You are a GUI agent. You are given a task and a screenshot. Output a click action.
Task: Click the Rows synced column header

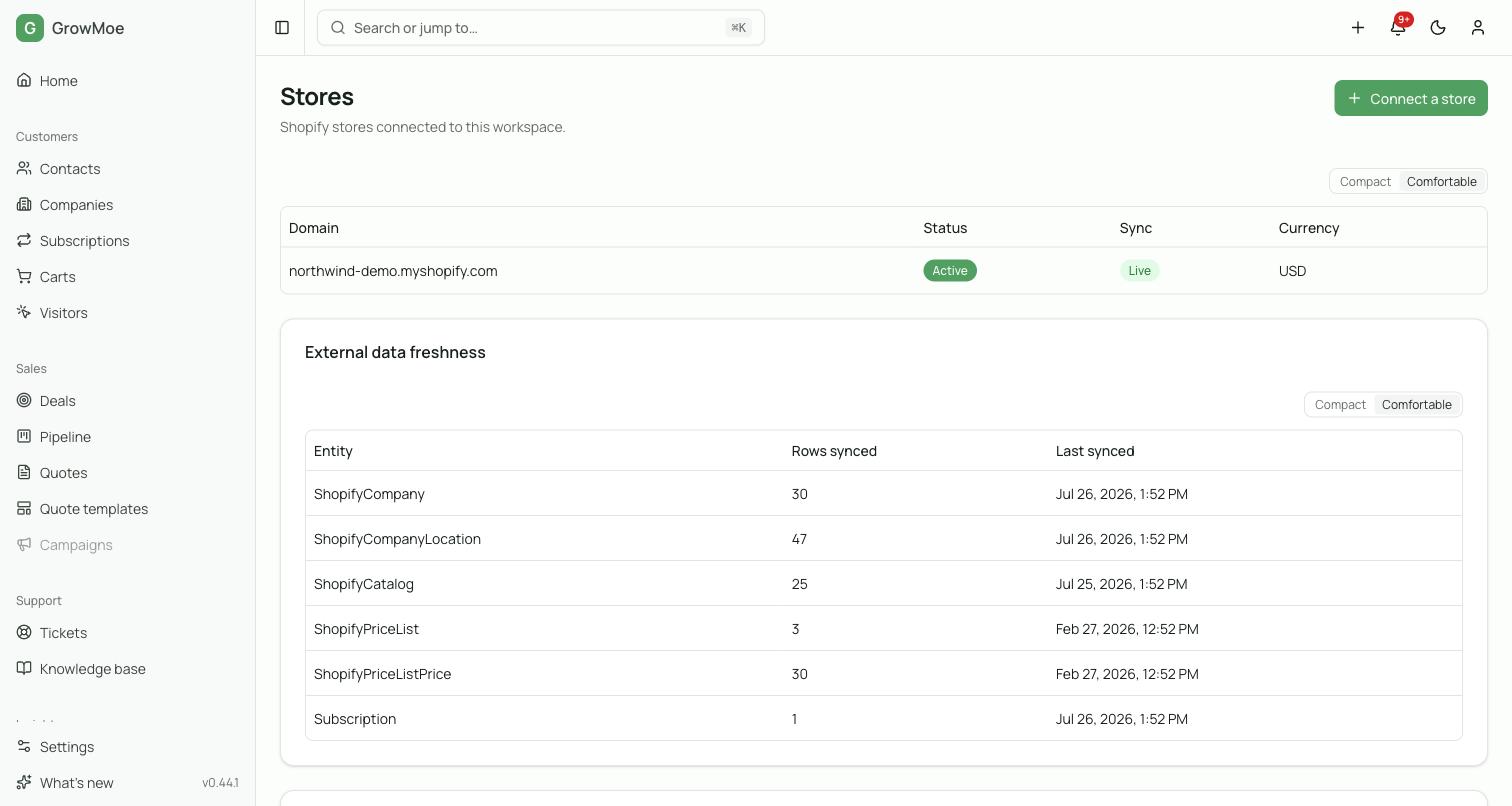tap(834, 451)
